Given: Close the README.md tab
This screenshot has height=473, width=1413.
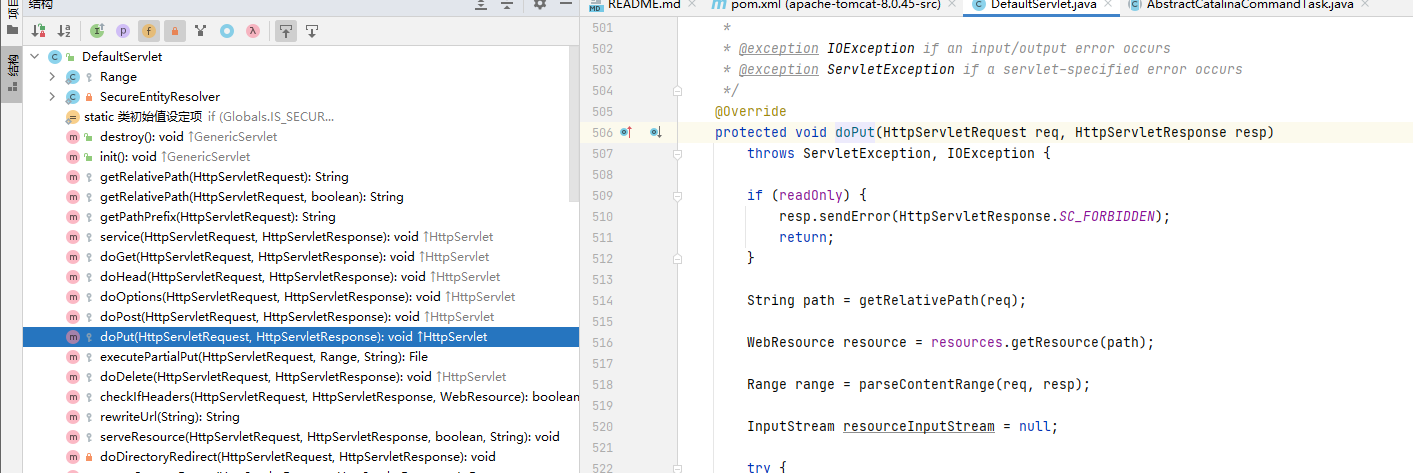Looking at the screenshot, I should 692,5.
